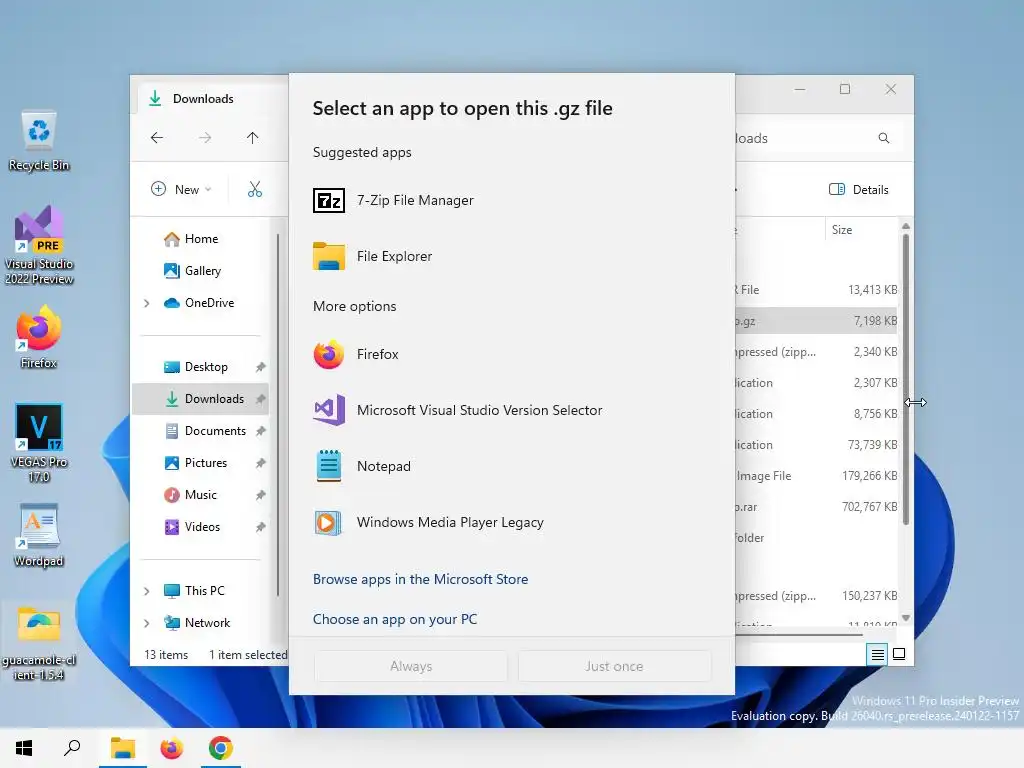Image resolution: width=1024 pixels, height=768 pixels.
Task: Click the file list vertical scrollbar
Action: pyautogui.click(x=906, y=379)
